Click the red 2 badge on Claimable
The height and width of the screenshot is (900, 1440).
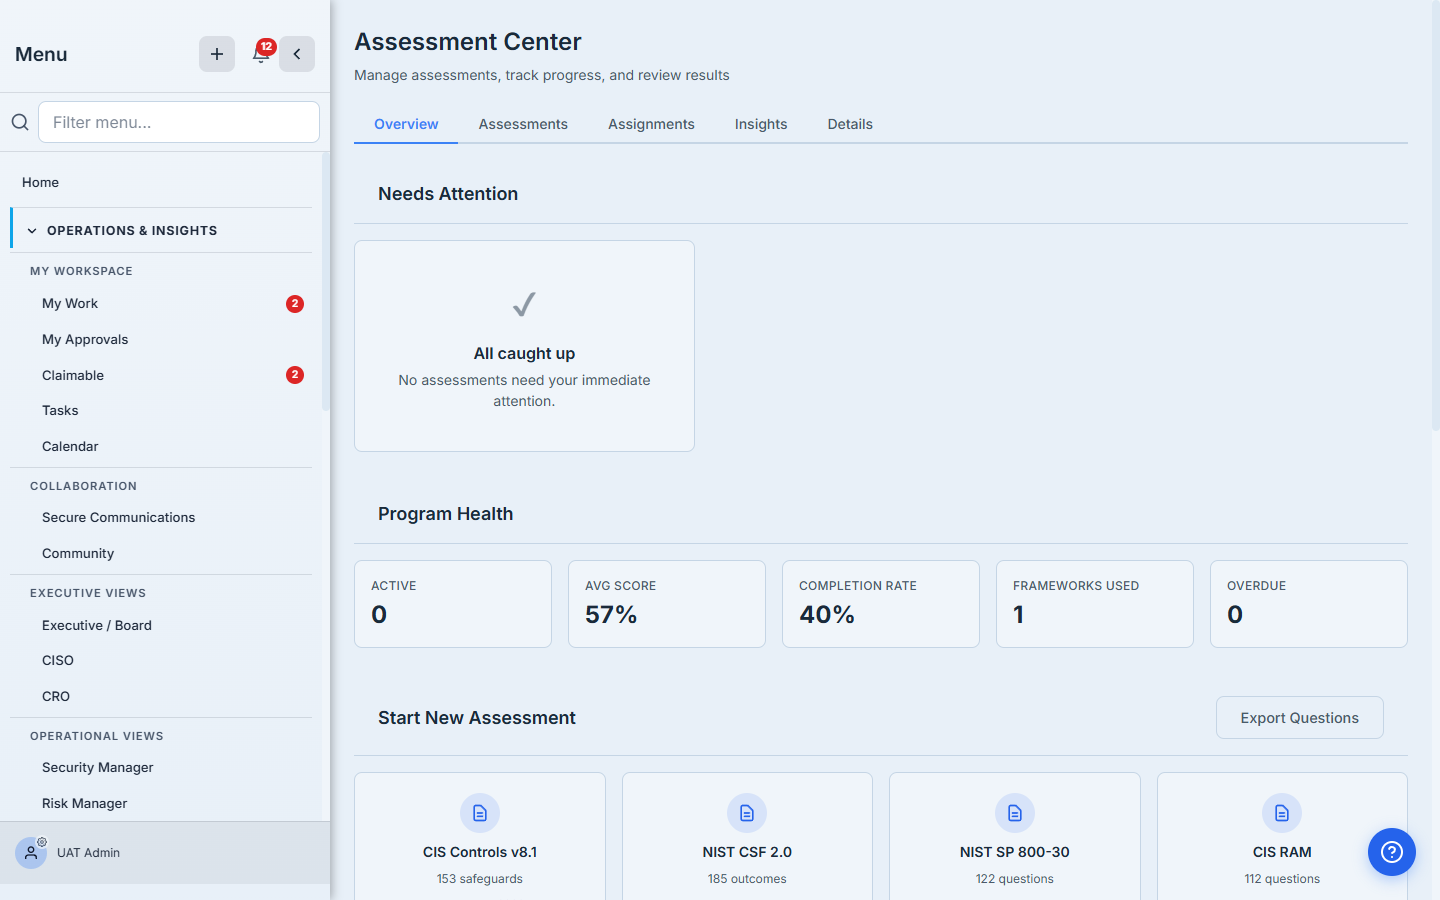tap(295, 375)
